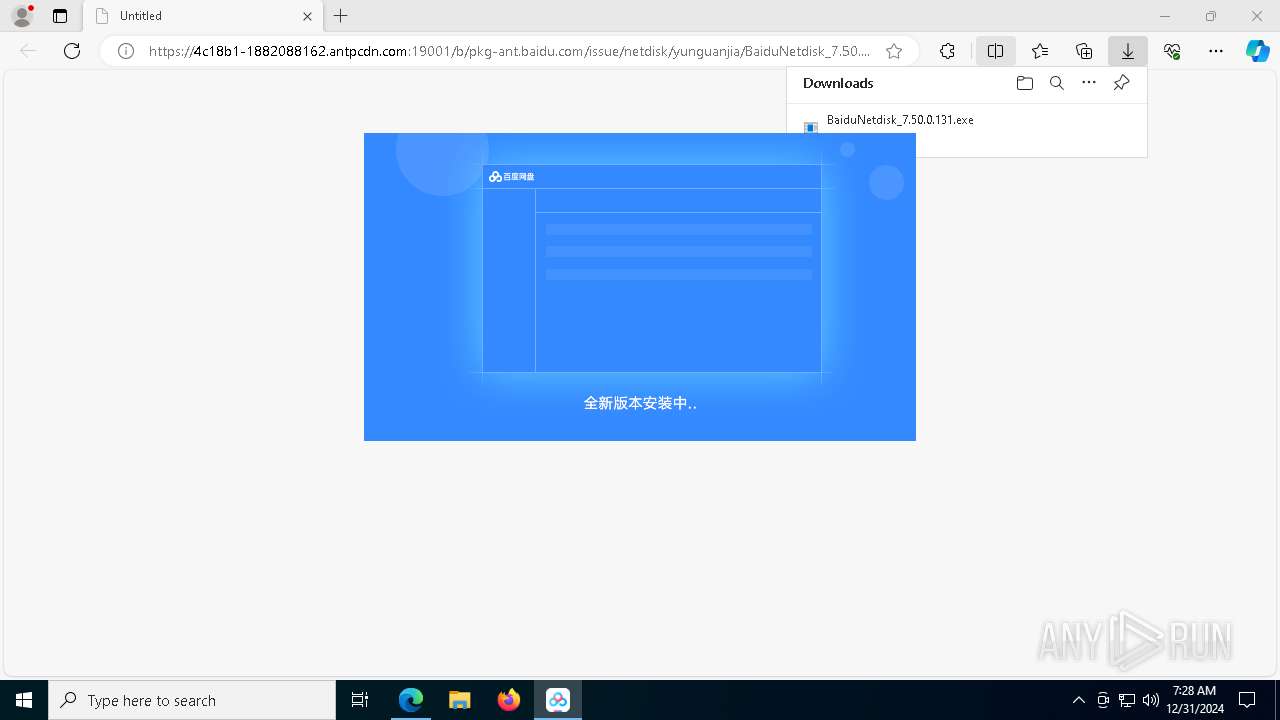Toggle the Downloads toolbar button
The image size is (1280, 720).
point(1128,51)
